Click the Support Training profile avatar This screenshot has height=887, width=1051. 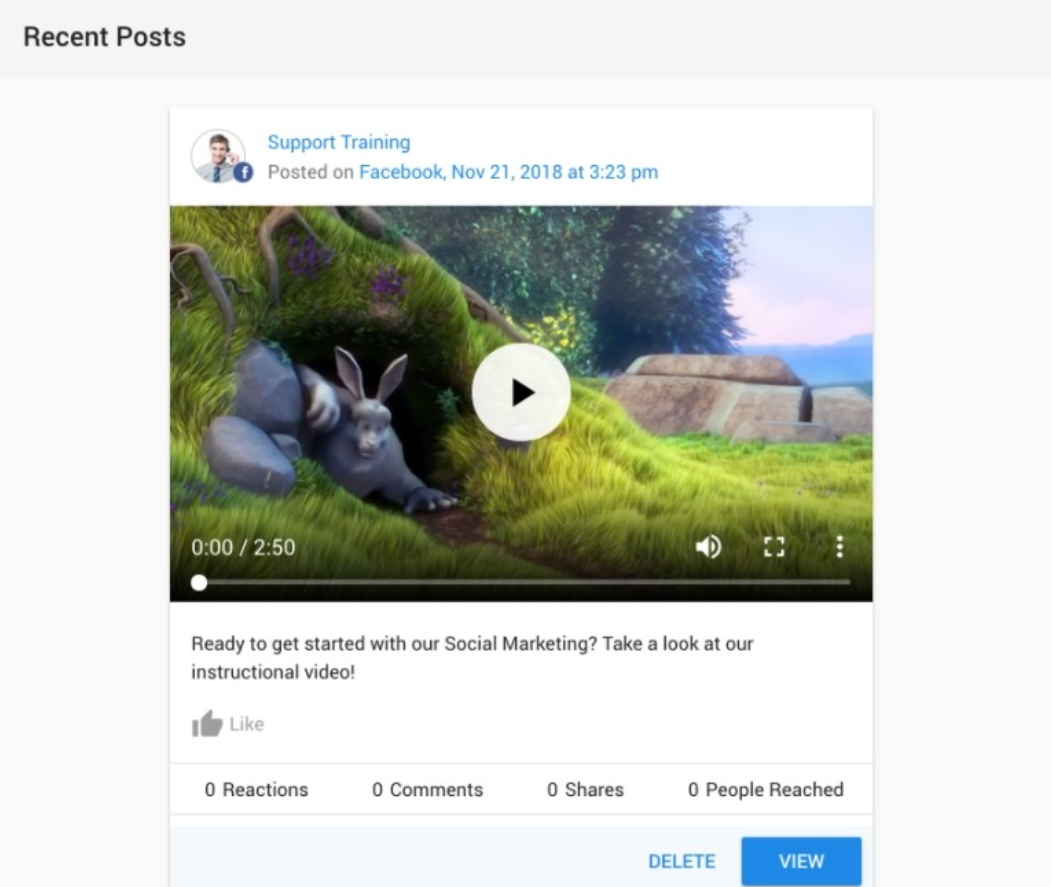218,156
